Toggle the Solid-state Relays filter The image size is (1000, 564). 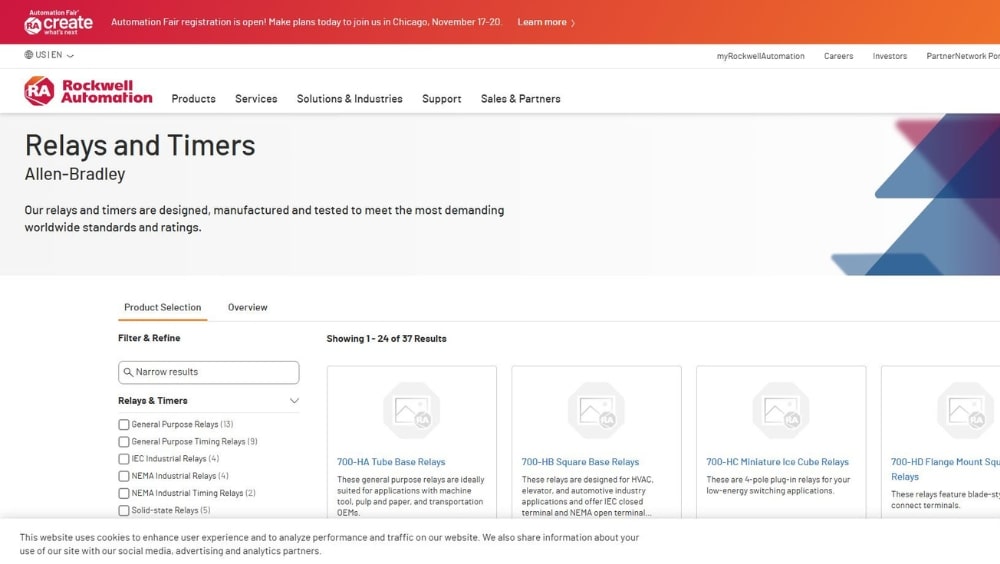tap(124, 510)
